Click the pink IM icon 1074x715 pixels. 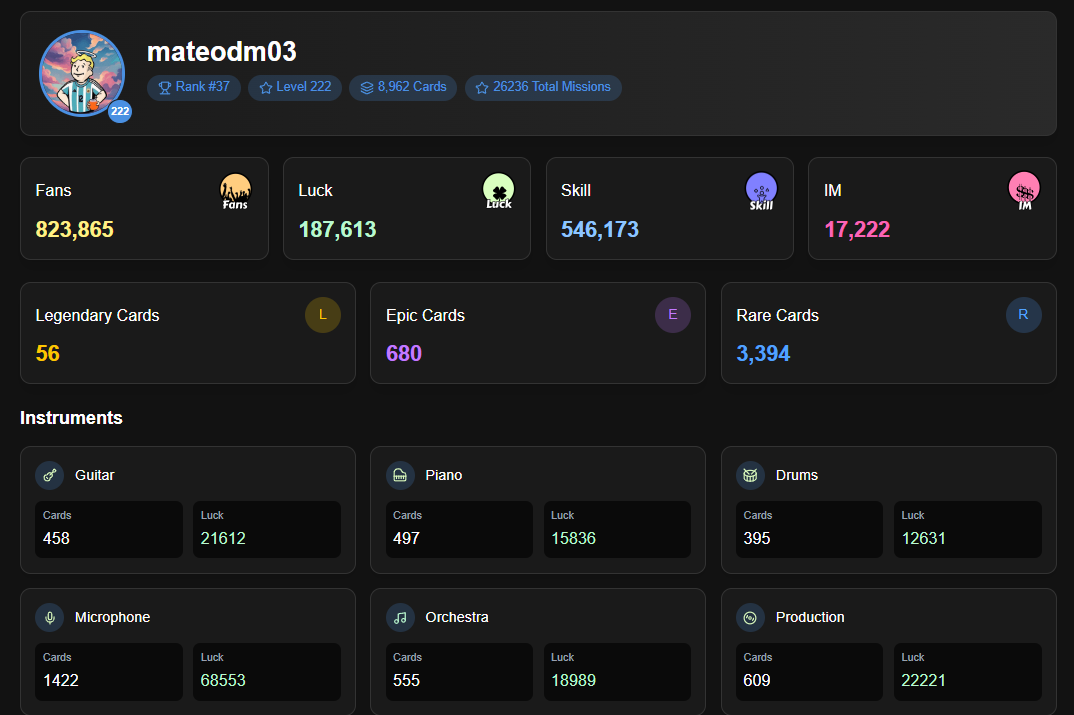tap(1024, 191)
